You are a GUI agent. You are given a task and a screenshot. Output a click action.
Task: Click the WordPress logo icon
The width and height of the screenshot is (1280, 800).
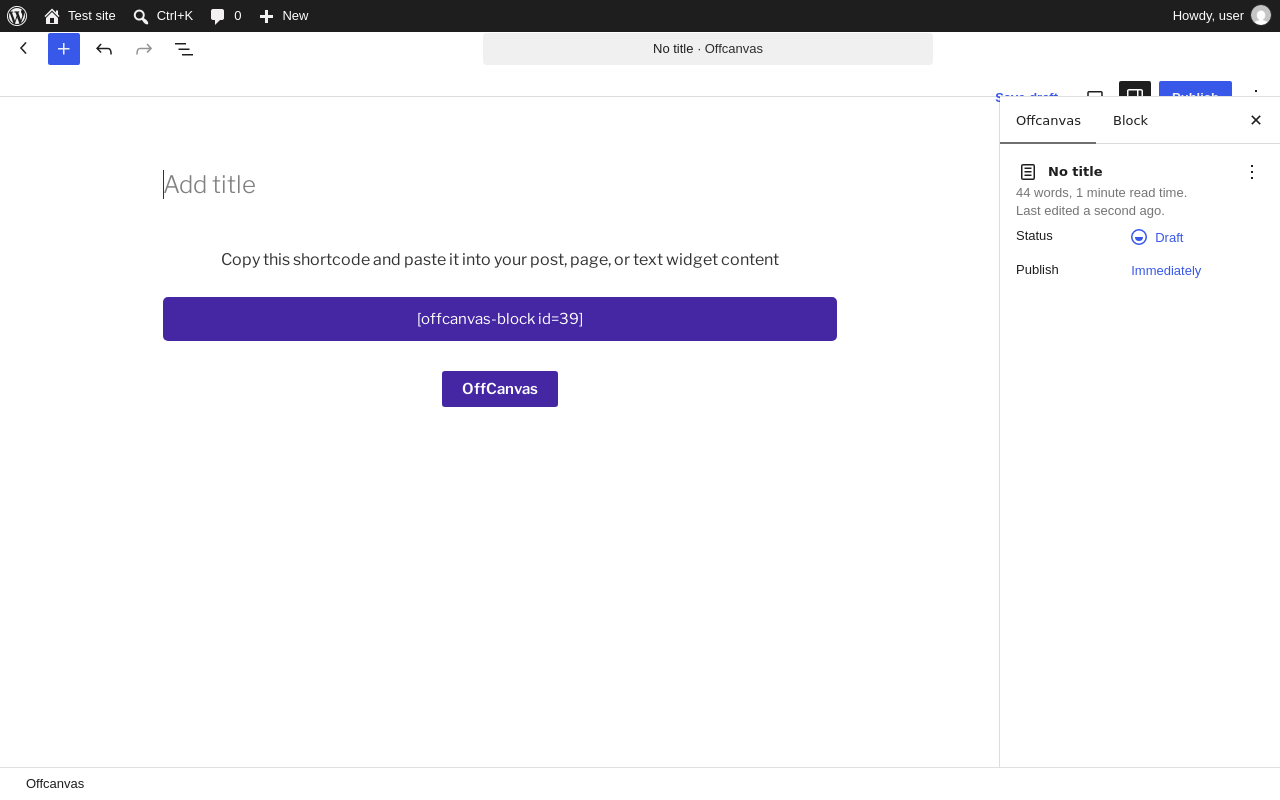pyautogui.click(x=17, y=16)
